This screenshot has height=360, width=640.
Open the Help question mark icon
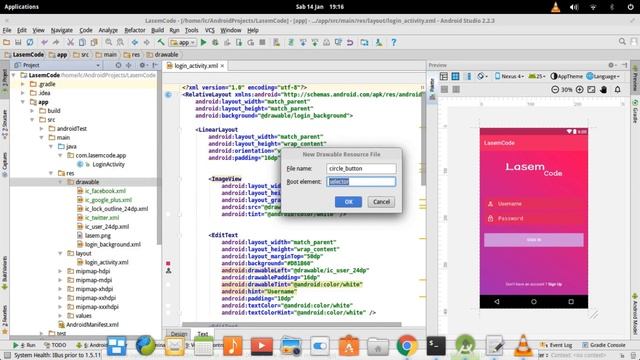point(393,42)
